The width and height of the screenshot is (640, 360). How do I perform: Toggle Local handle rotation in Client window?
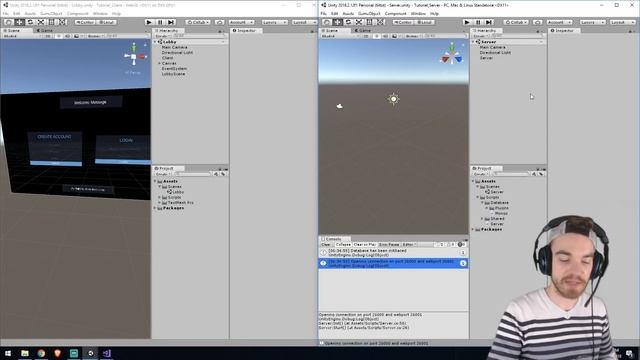[x=106, y=22]
